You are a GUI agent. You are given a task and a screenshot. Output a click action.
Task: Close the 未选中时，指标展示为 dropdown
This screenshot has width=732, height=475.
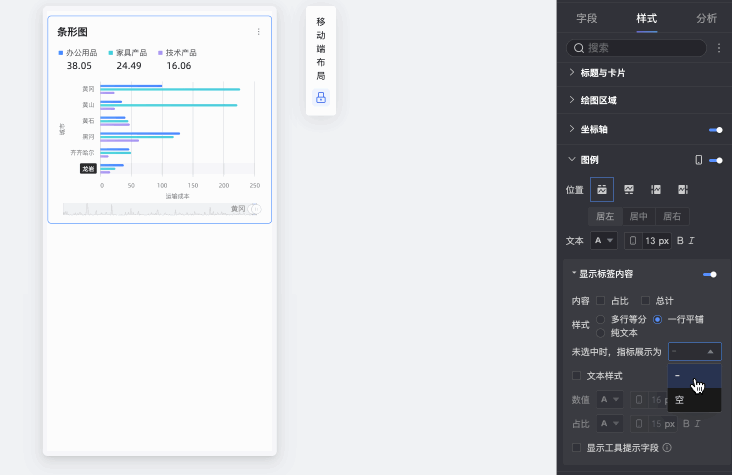click(x=695, y=351)
